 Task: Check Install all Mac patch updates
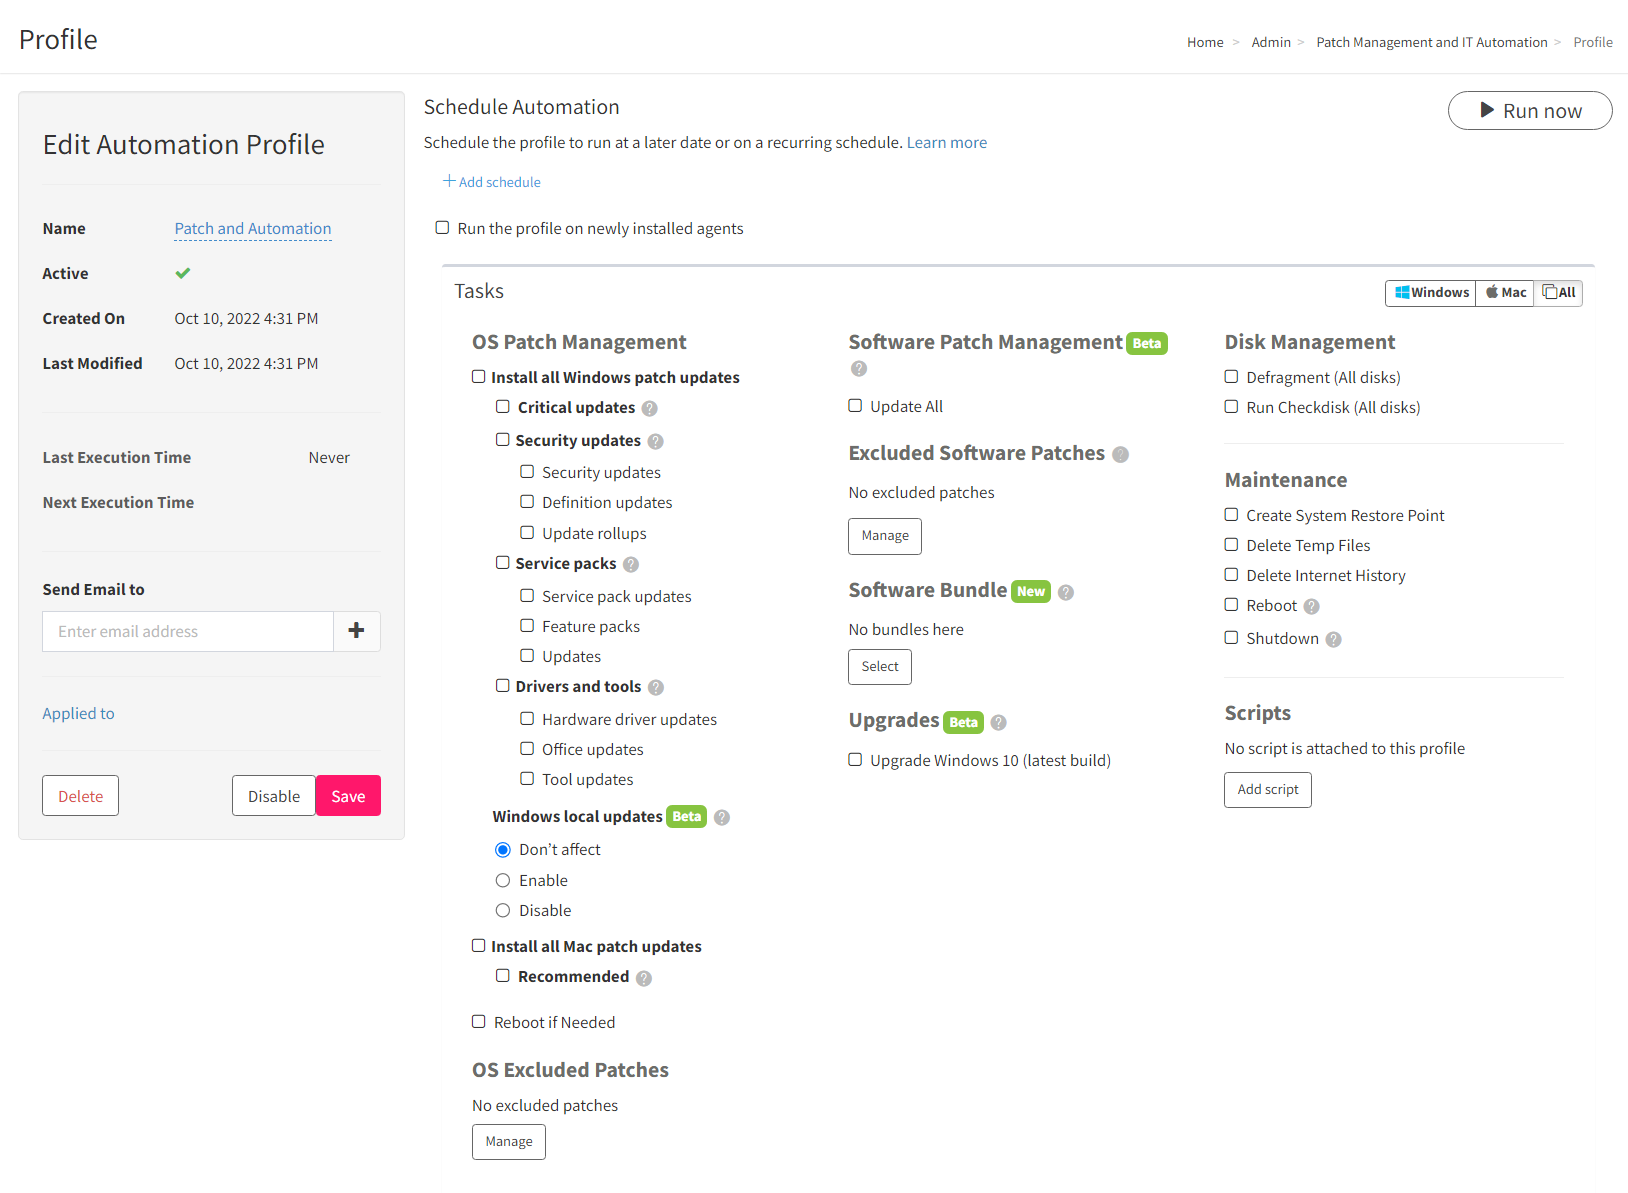coord(479,946)
